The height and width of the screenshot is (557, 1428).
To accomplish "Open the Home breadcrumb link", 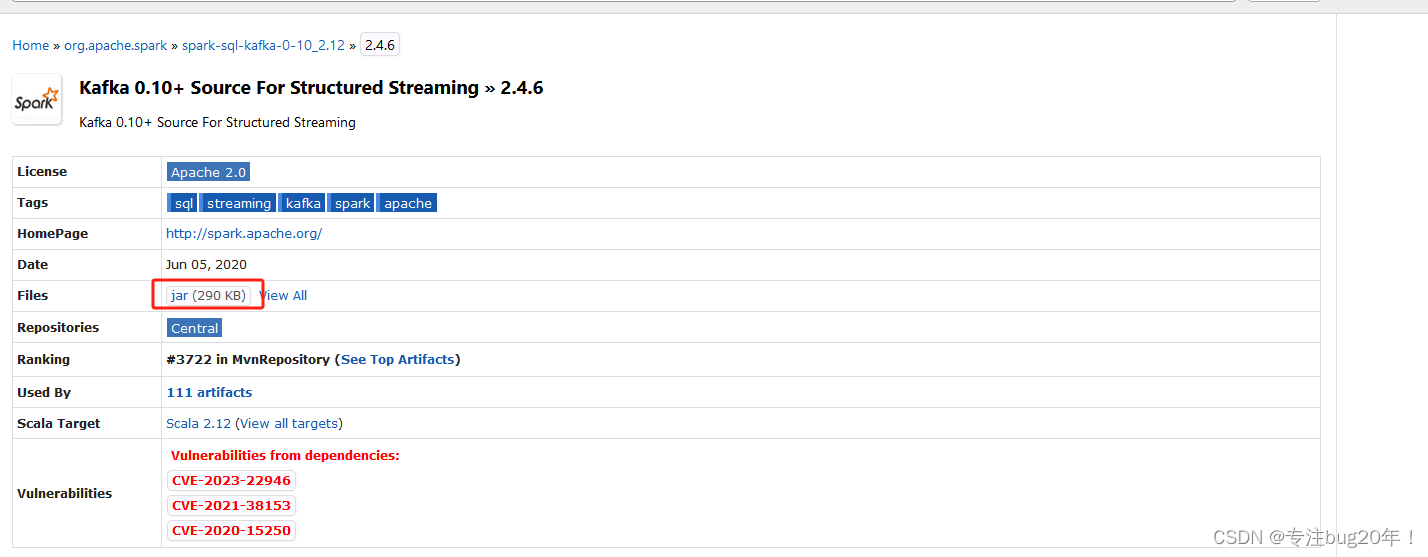I will 30,45.
